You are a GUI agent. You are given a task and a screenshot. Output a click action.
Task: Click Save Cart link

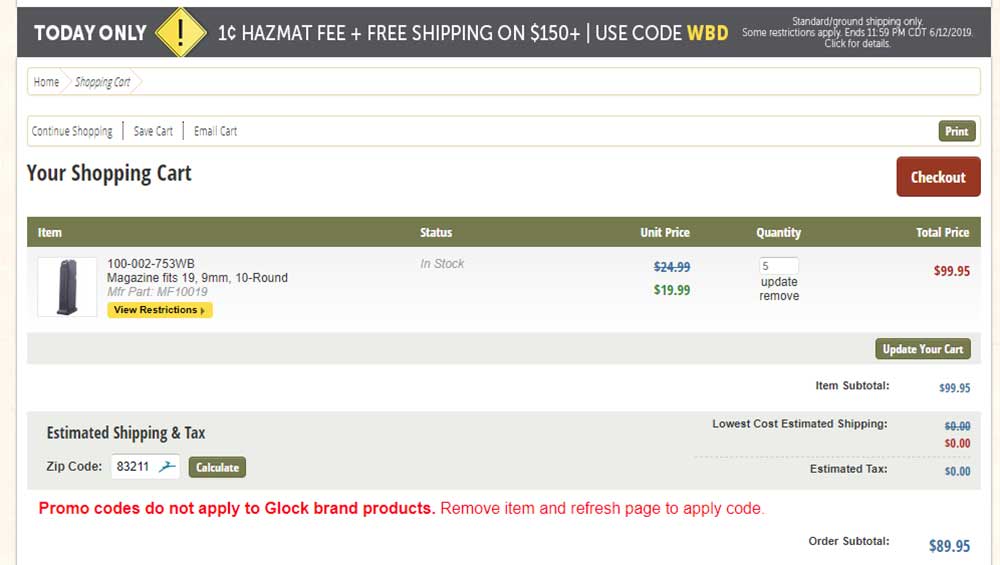pos(153,131)
